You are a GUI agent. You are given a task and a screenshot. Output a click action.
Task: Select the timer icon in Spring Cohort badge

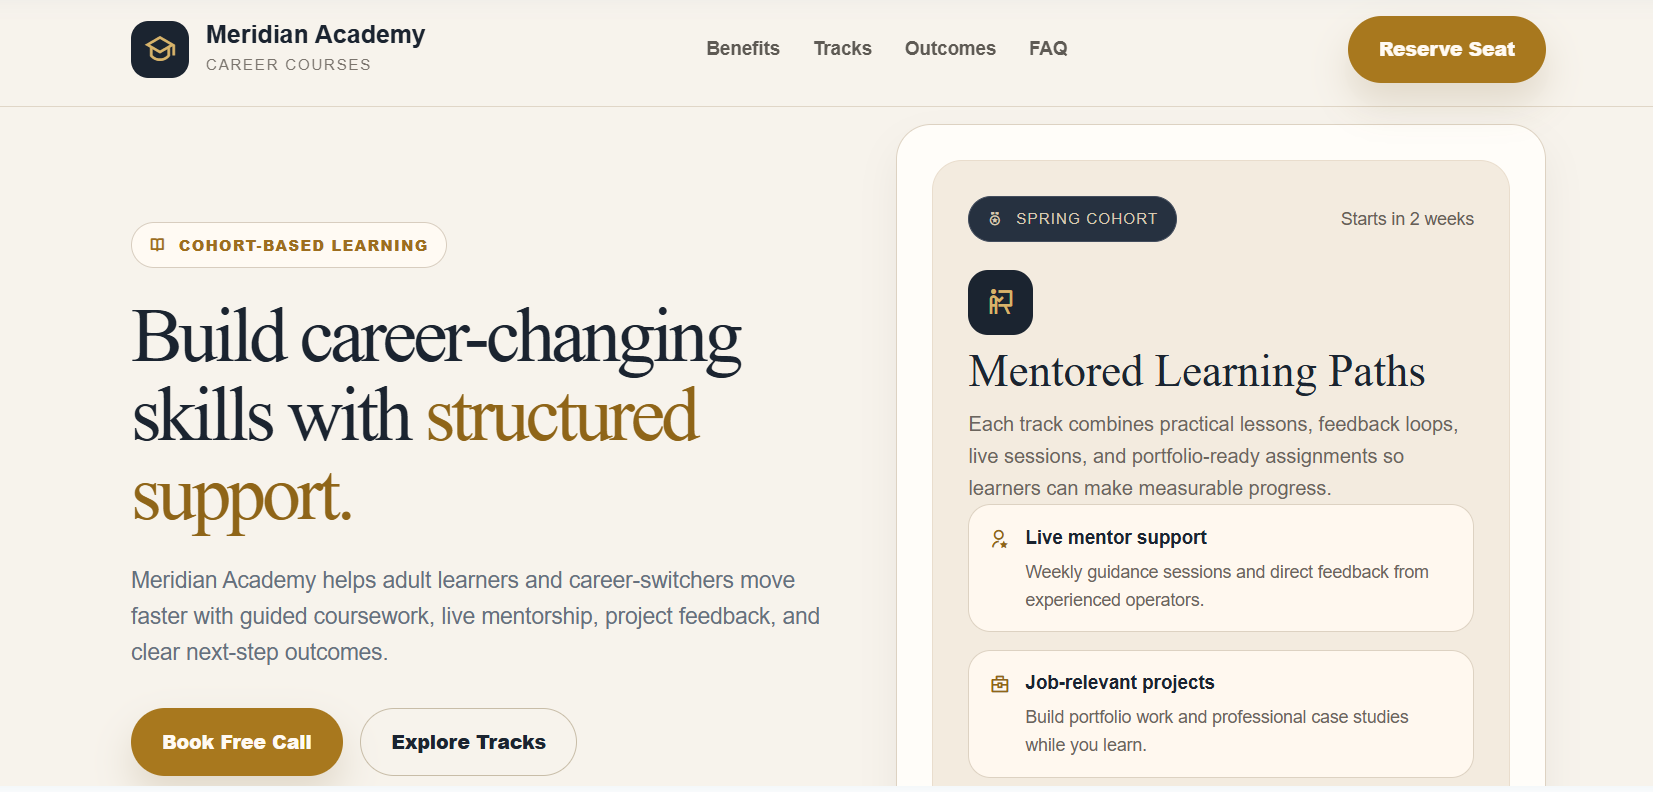[x=994, y=219]
